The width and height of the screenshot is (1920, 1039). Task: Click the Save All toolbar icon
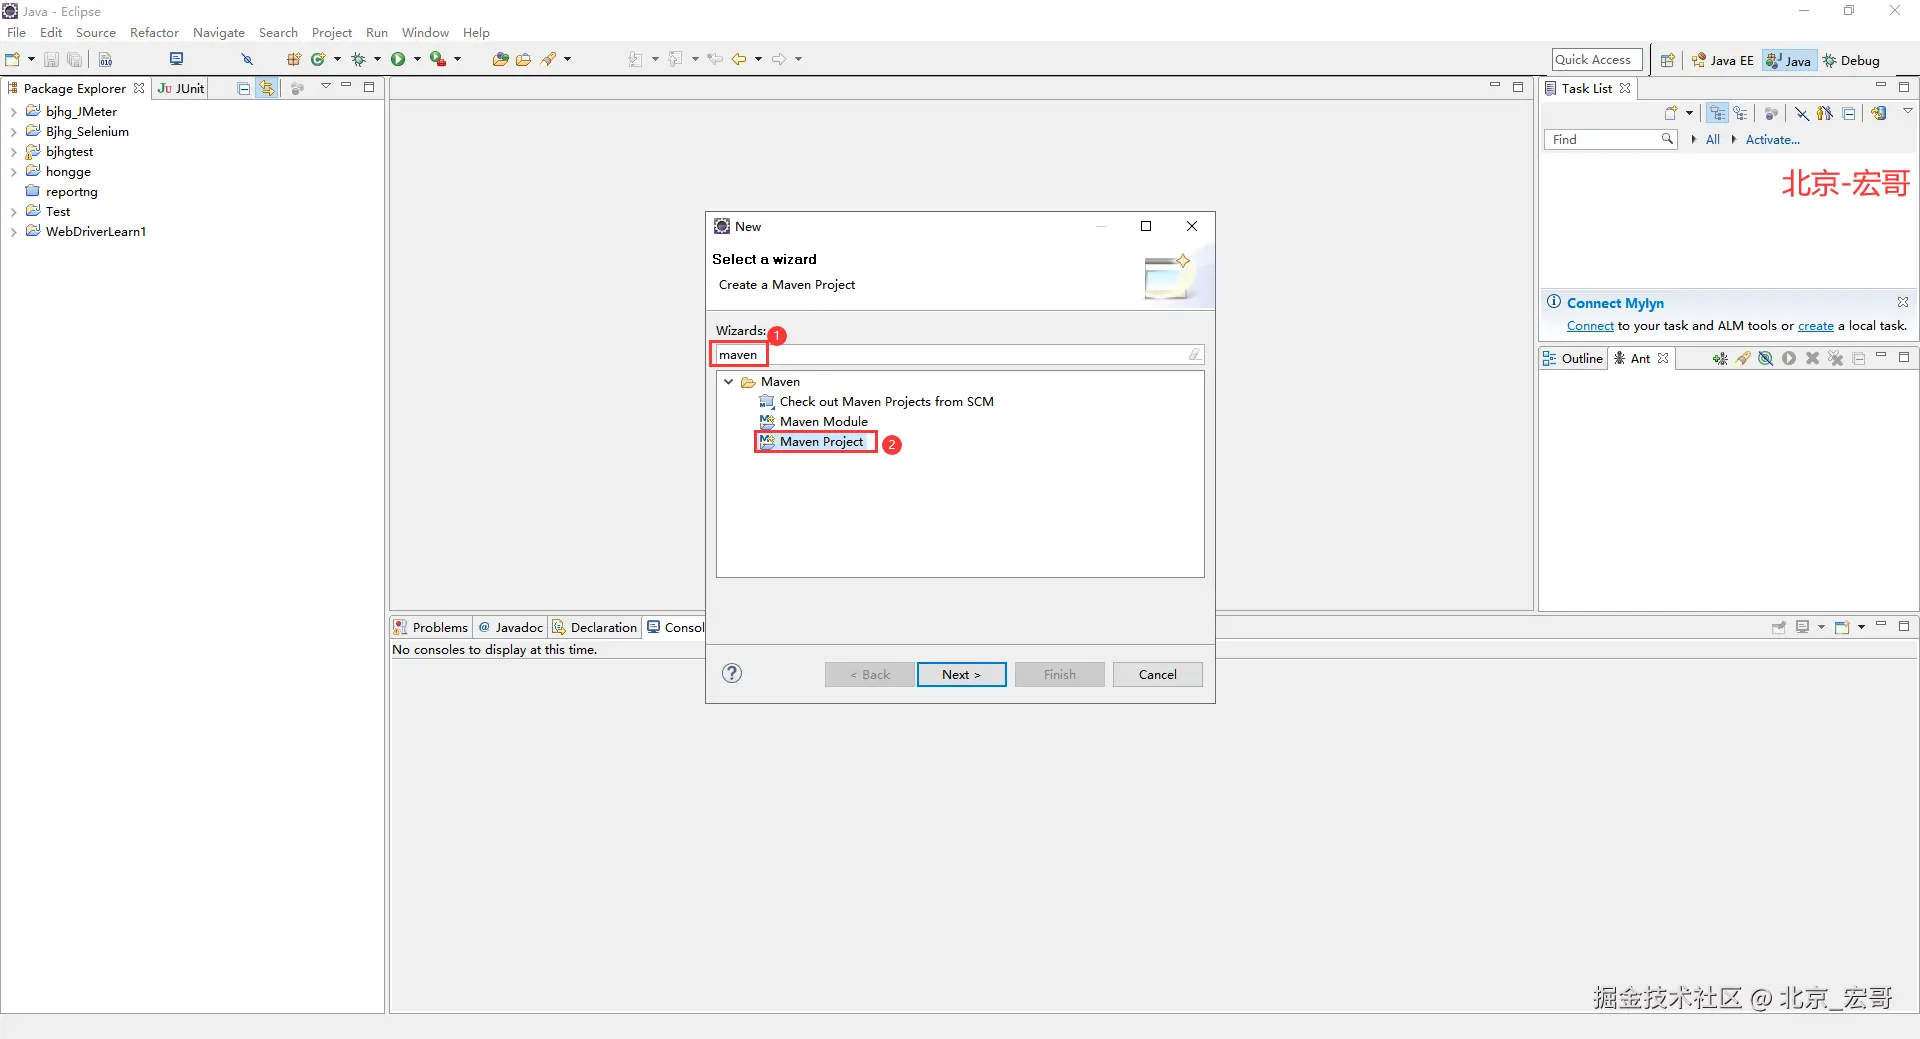pos(74,59)
